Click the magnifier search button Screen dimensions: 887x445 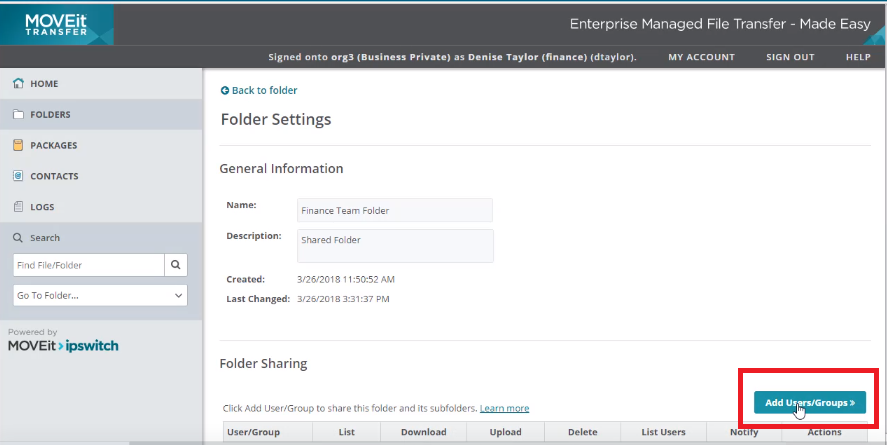[x=176, y=265]
